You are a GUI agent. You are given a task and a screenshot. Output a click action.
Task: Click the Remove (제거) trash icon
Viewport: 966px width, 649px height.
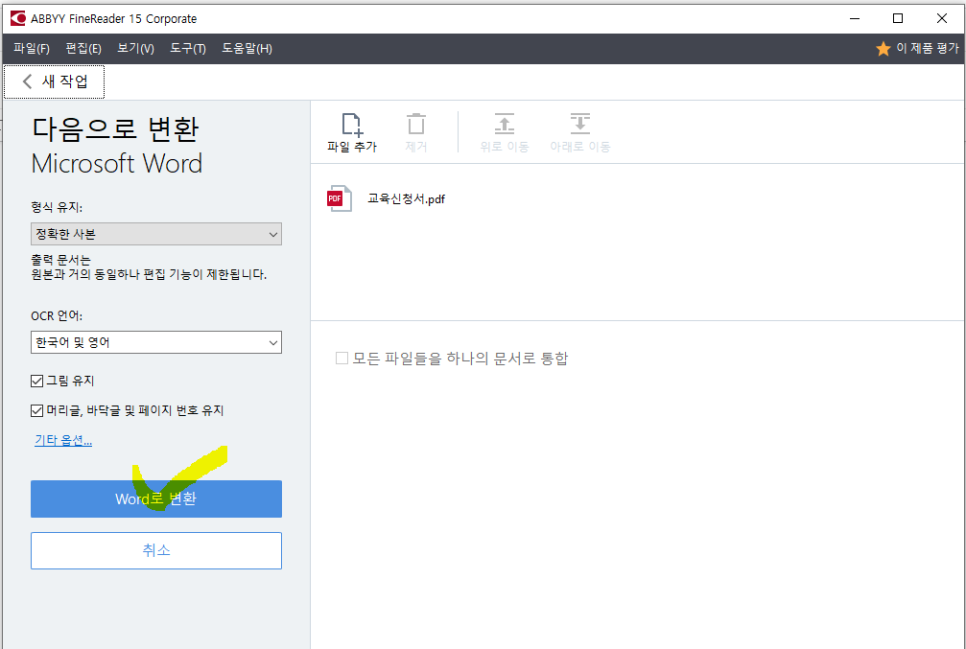click(416, 124)
